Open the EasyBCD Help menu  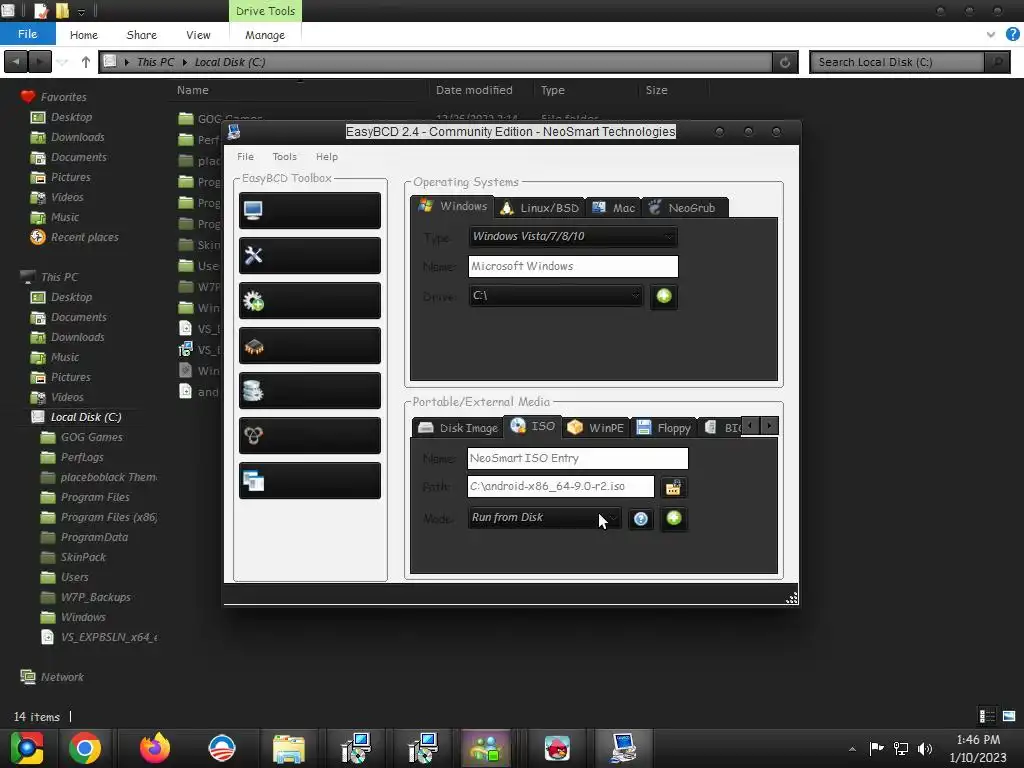point(327,157)
